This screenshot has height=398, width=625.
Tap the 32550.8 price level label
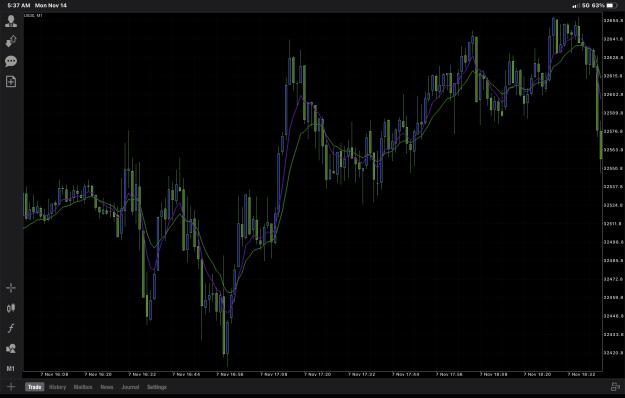(613, 168)
